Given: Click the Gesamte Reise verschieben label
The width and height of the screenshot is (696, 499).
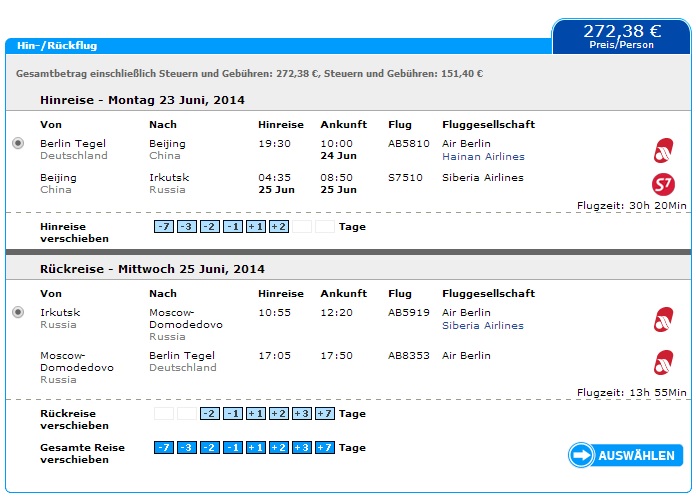Looking at the screenshot, I should pyautogui.click(x=82, y=454).
